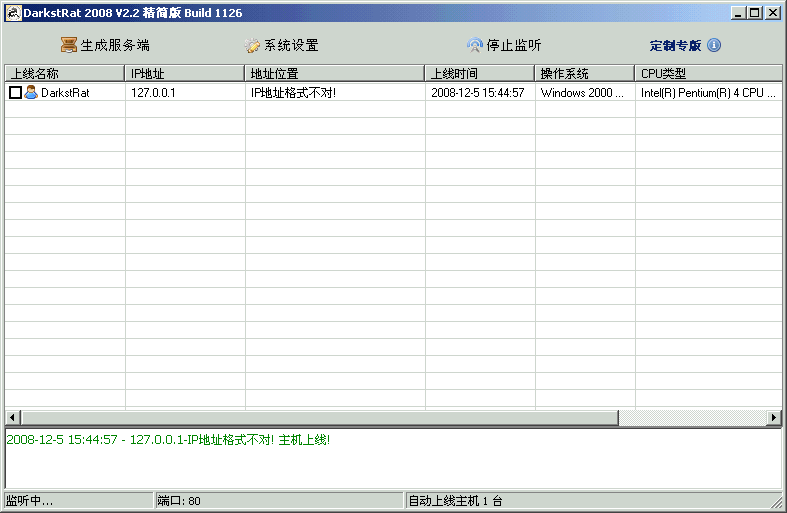787x513 pixels.
Task: Tick the checkbox next to DarkstRat host
Action: click(15, 92)
